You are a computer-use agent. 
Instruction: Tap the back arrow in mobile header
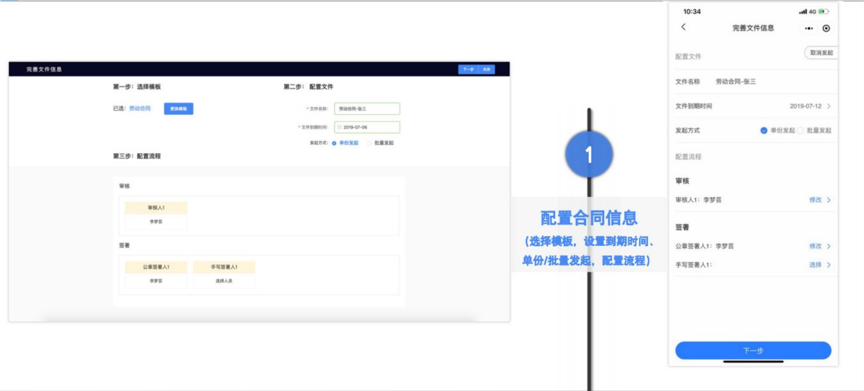(683, 27)
